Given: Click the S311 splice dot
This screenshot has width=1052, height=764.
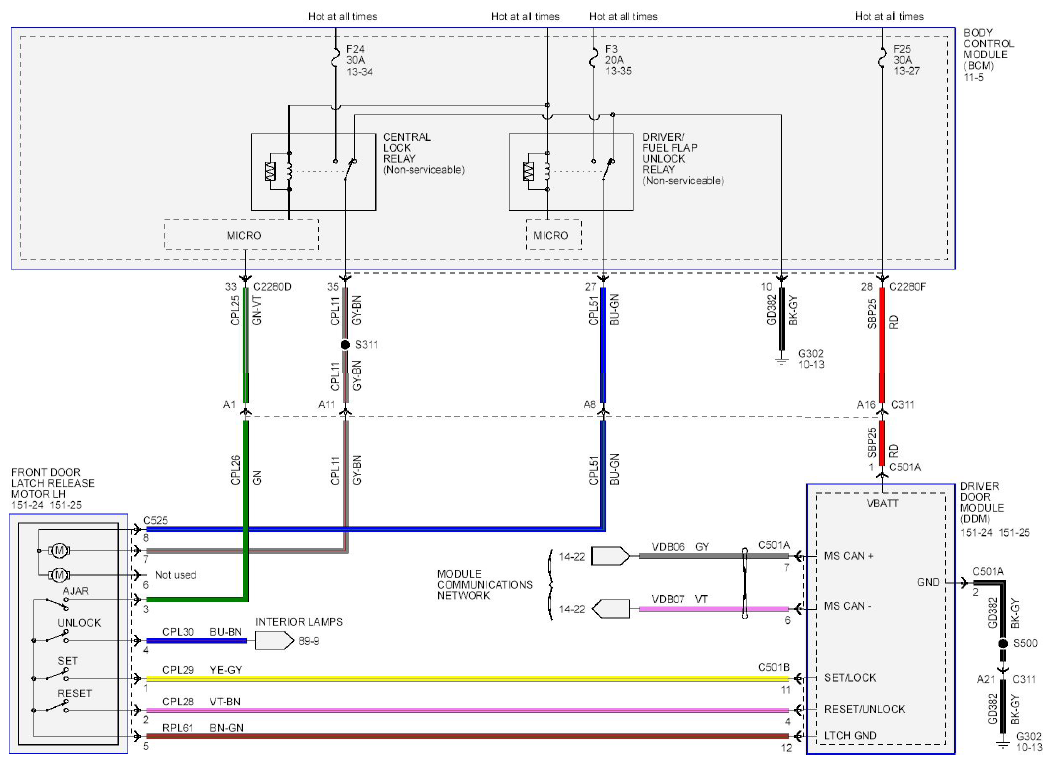Looking at the screenshot, I should [x=346, y=345].
